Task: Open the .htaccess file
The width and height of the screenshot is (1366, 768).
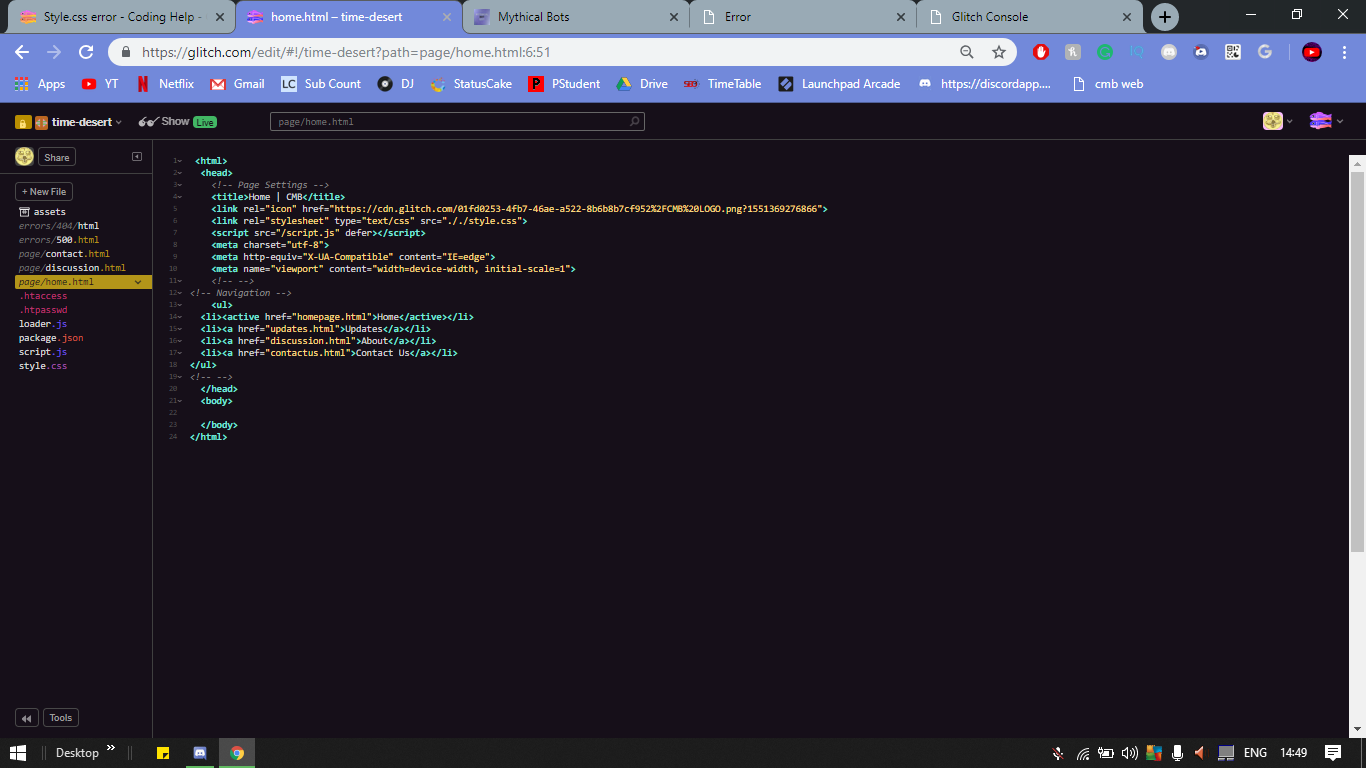Action: pyautogui.click(x=43, y=296)
